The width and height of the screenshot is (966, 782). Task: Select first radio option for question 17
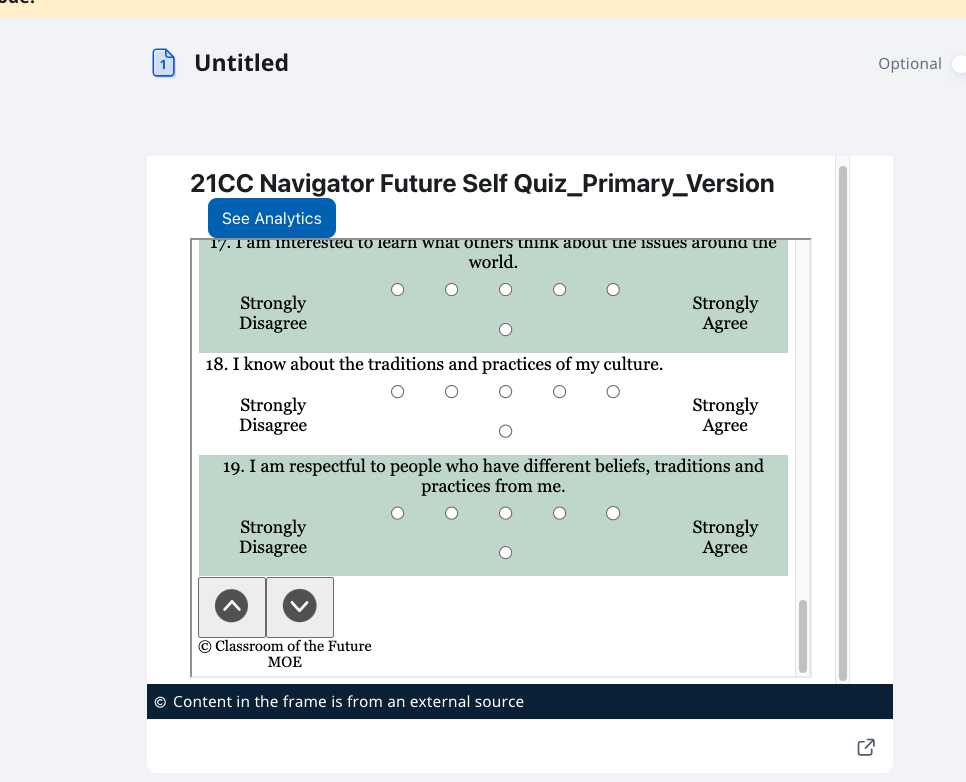click(x=397, y=290)
